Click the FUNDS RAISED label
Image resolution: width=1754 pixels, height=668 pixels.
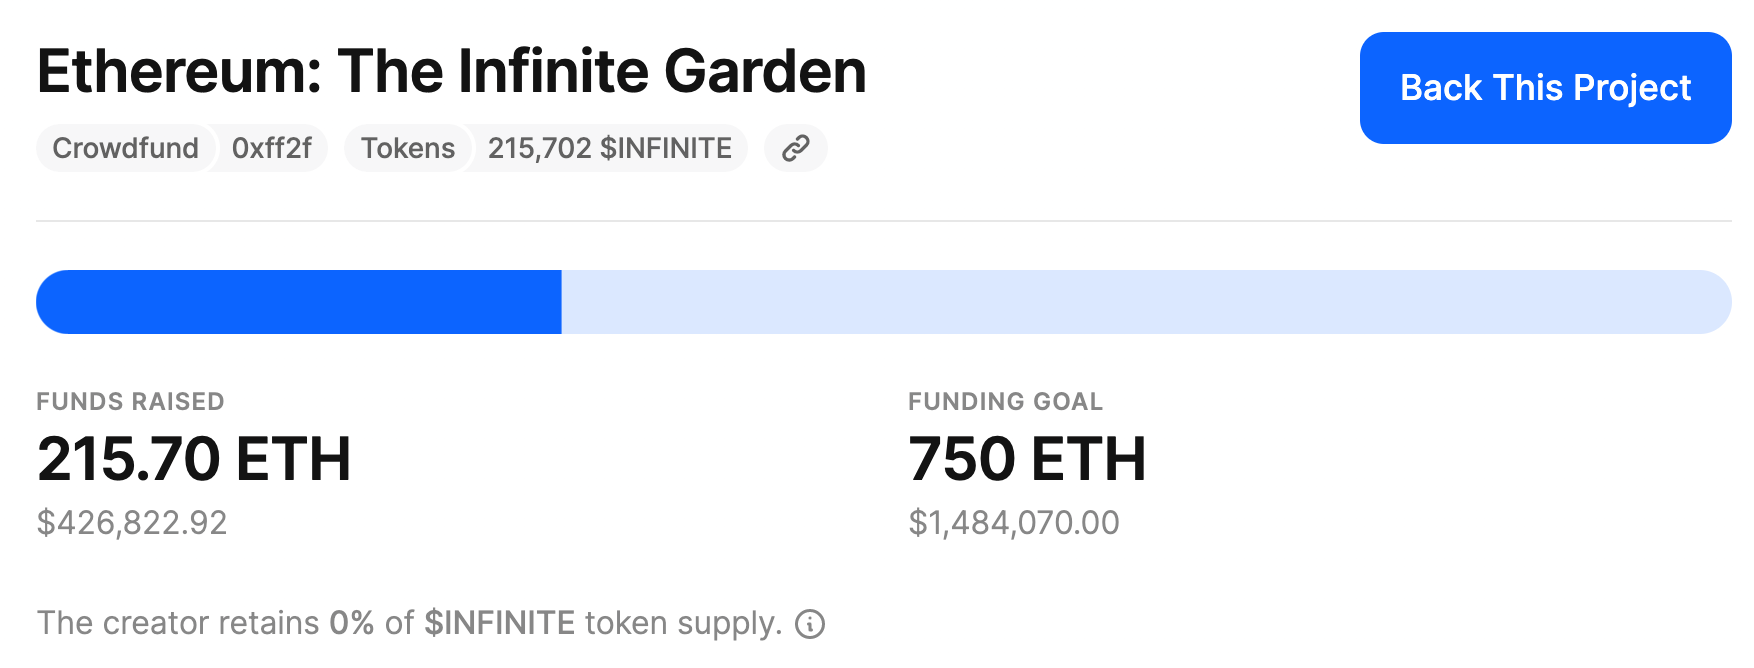(130, 401)
